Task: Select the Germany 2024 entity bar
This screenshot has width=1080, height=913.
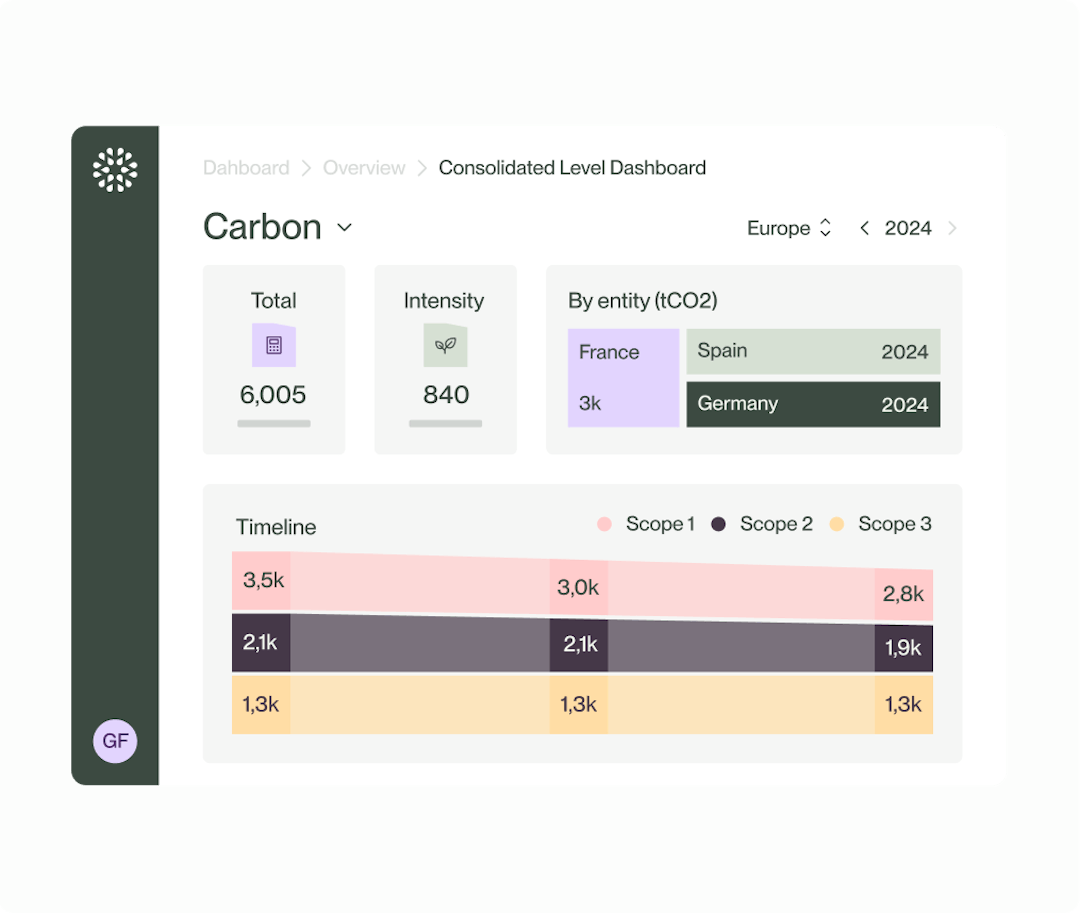Action: (813, 404)
